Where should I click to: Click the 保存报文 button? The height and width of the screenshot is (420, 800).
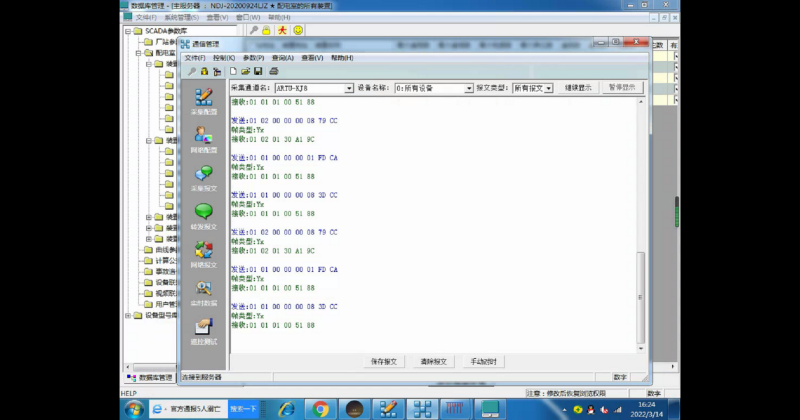[384, 361]
